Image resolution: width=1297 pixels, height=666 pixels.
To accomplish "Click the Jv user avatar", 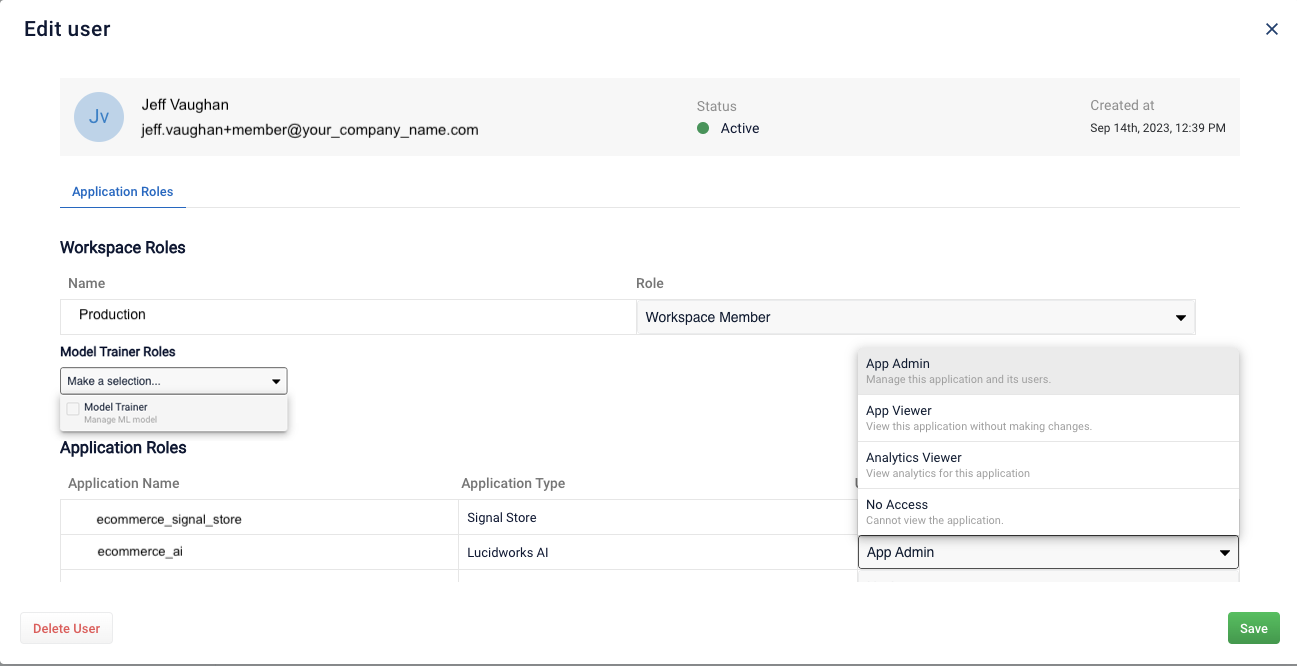I will point(99,117).
